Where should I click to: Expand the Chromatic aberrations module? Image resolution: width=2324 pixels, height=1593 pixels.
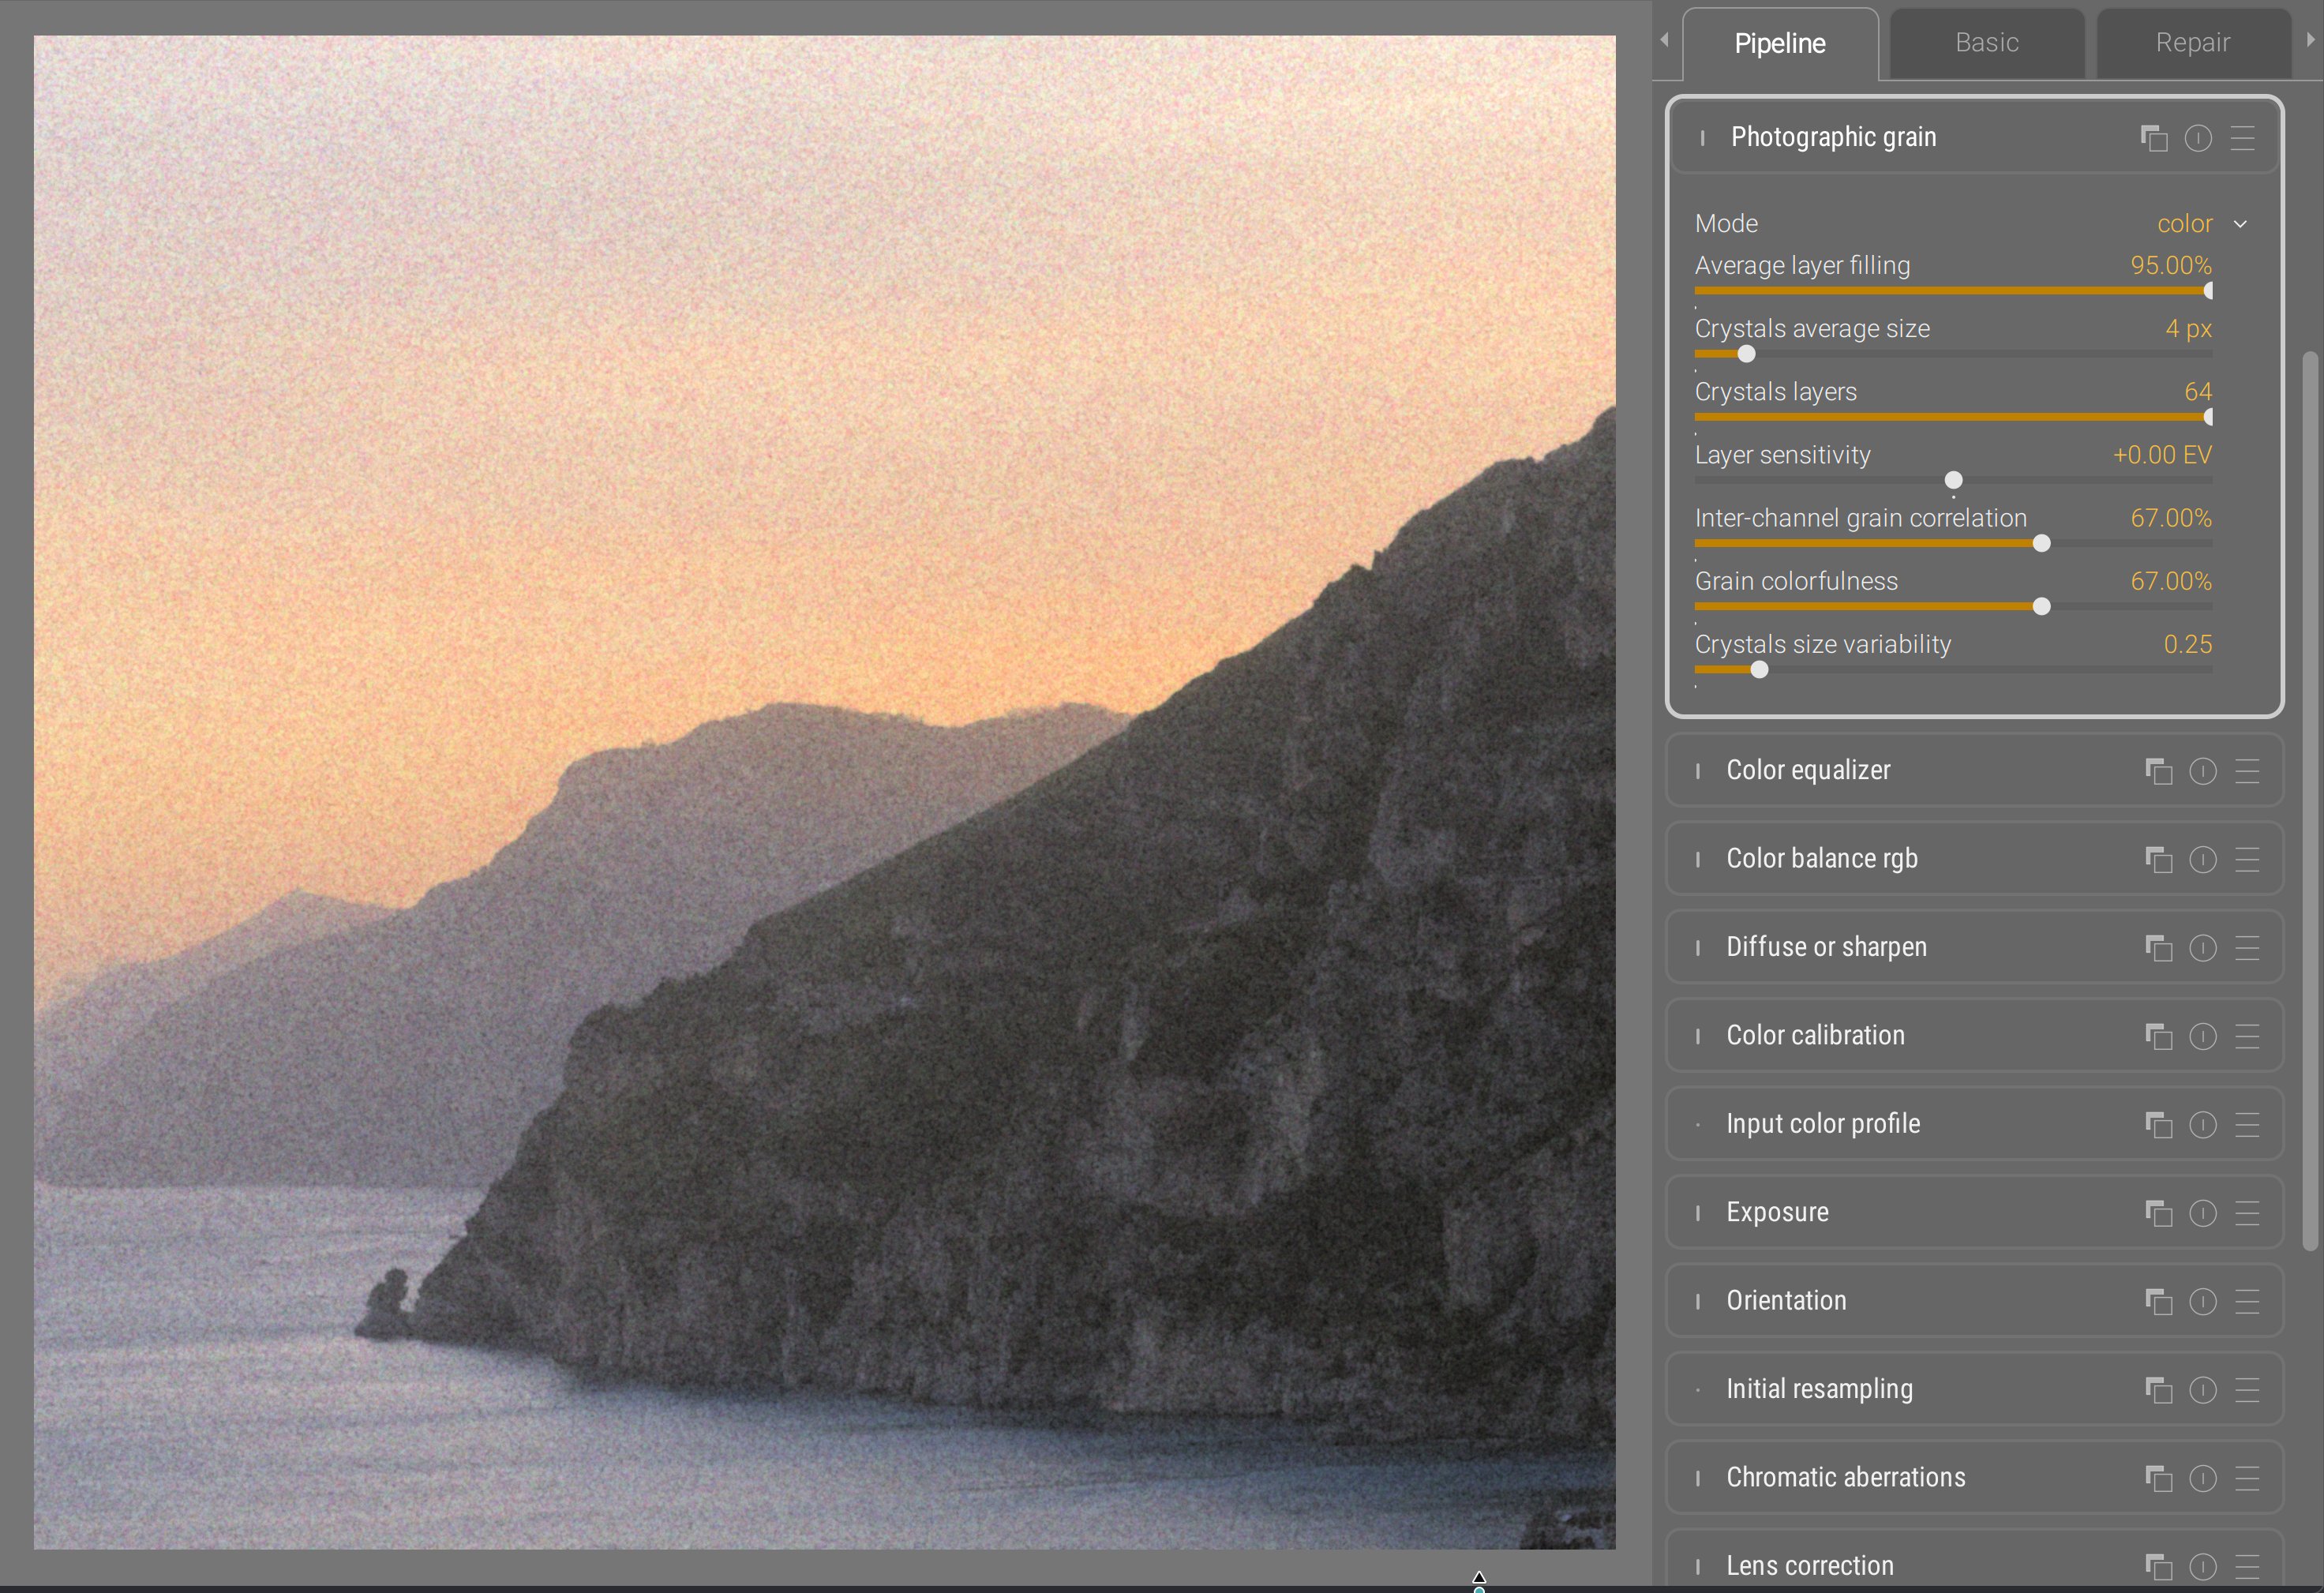click(1845, 1477)
